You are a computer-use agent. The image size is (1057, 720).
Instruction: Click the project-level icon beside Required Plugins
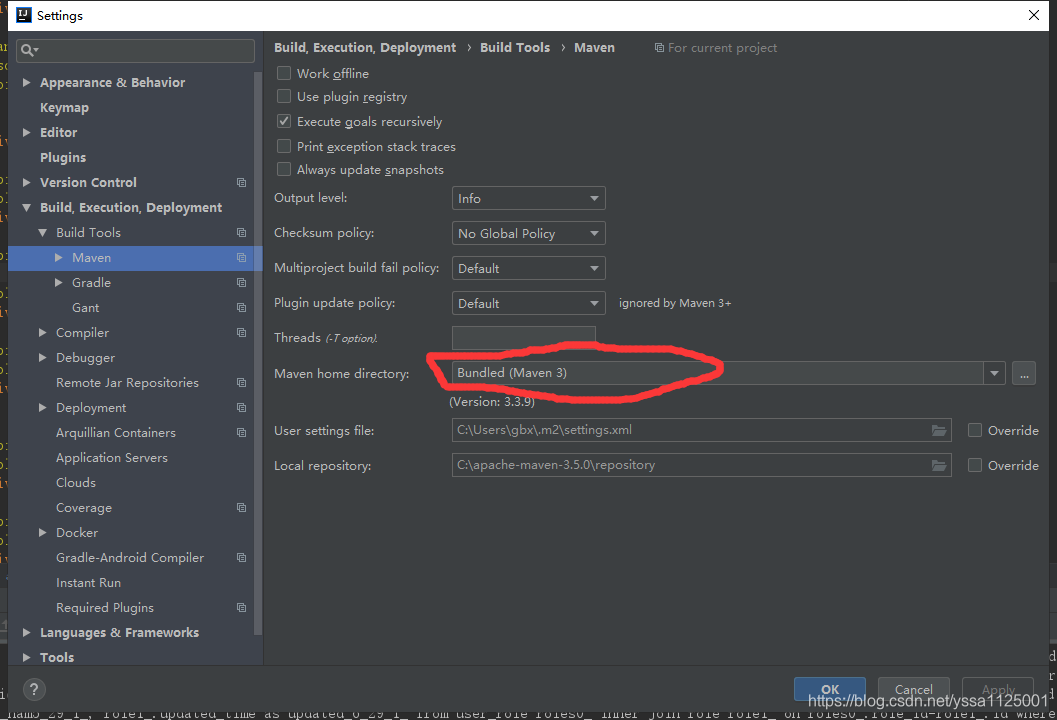pyautogui.click(x=241, y=607)
